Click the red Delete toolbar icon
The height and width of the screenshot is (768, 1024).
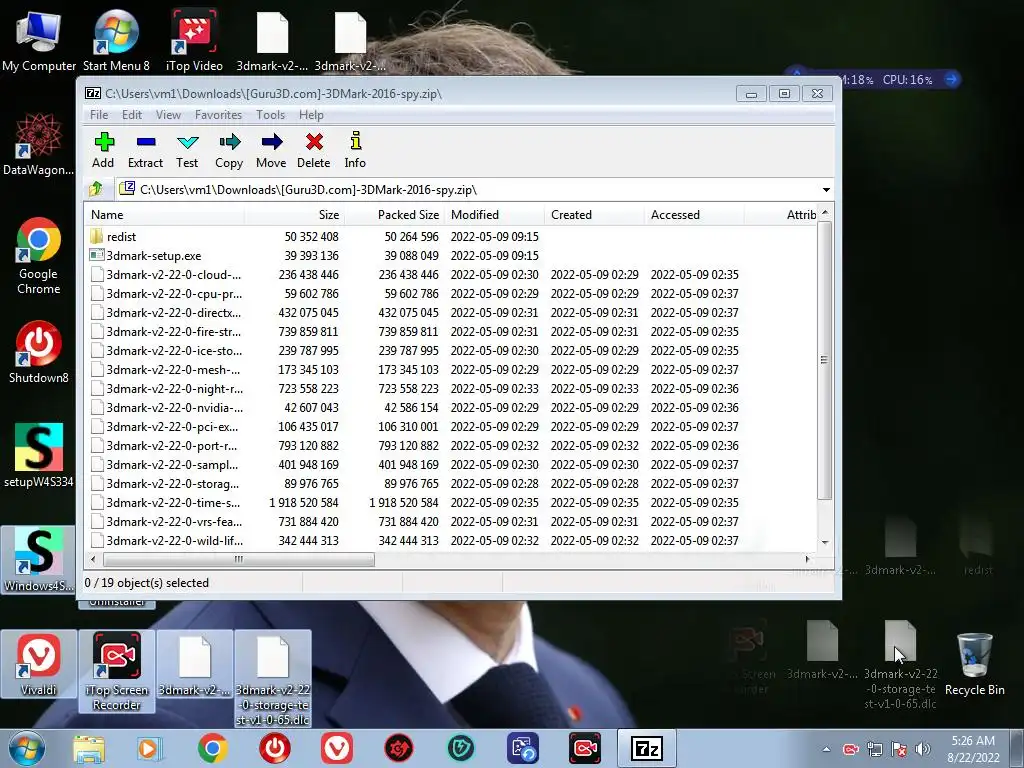[313, 150]
